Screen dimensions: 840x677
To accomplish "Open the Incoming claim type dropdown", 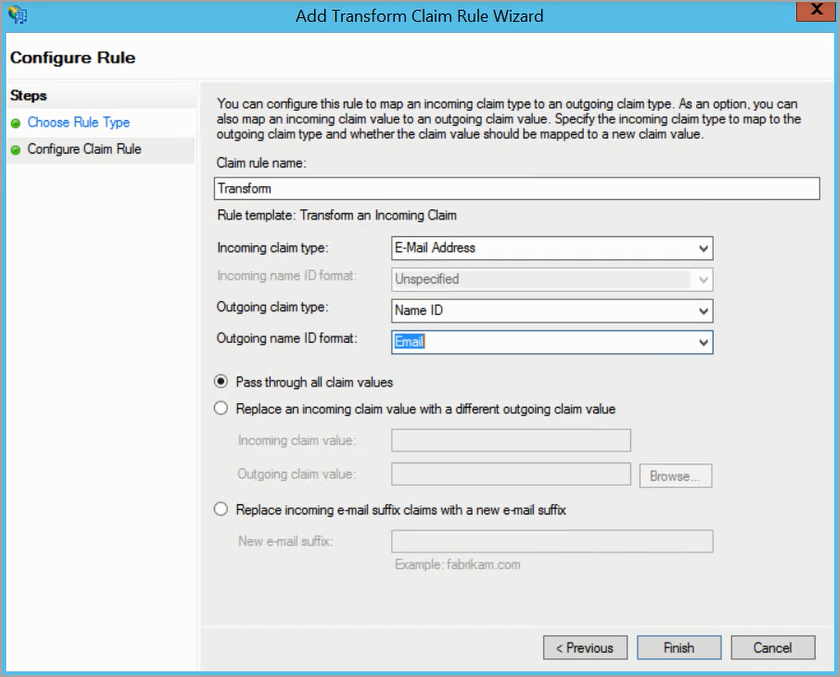I will tap(704, 248).
